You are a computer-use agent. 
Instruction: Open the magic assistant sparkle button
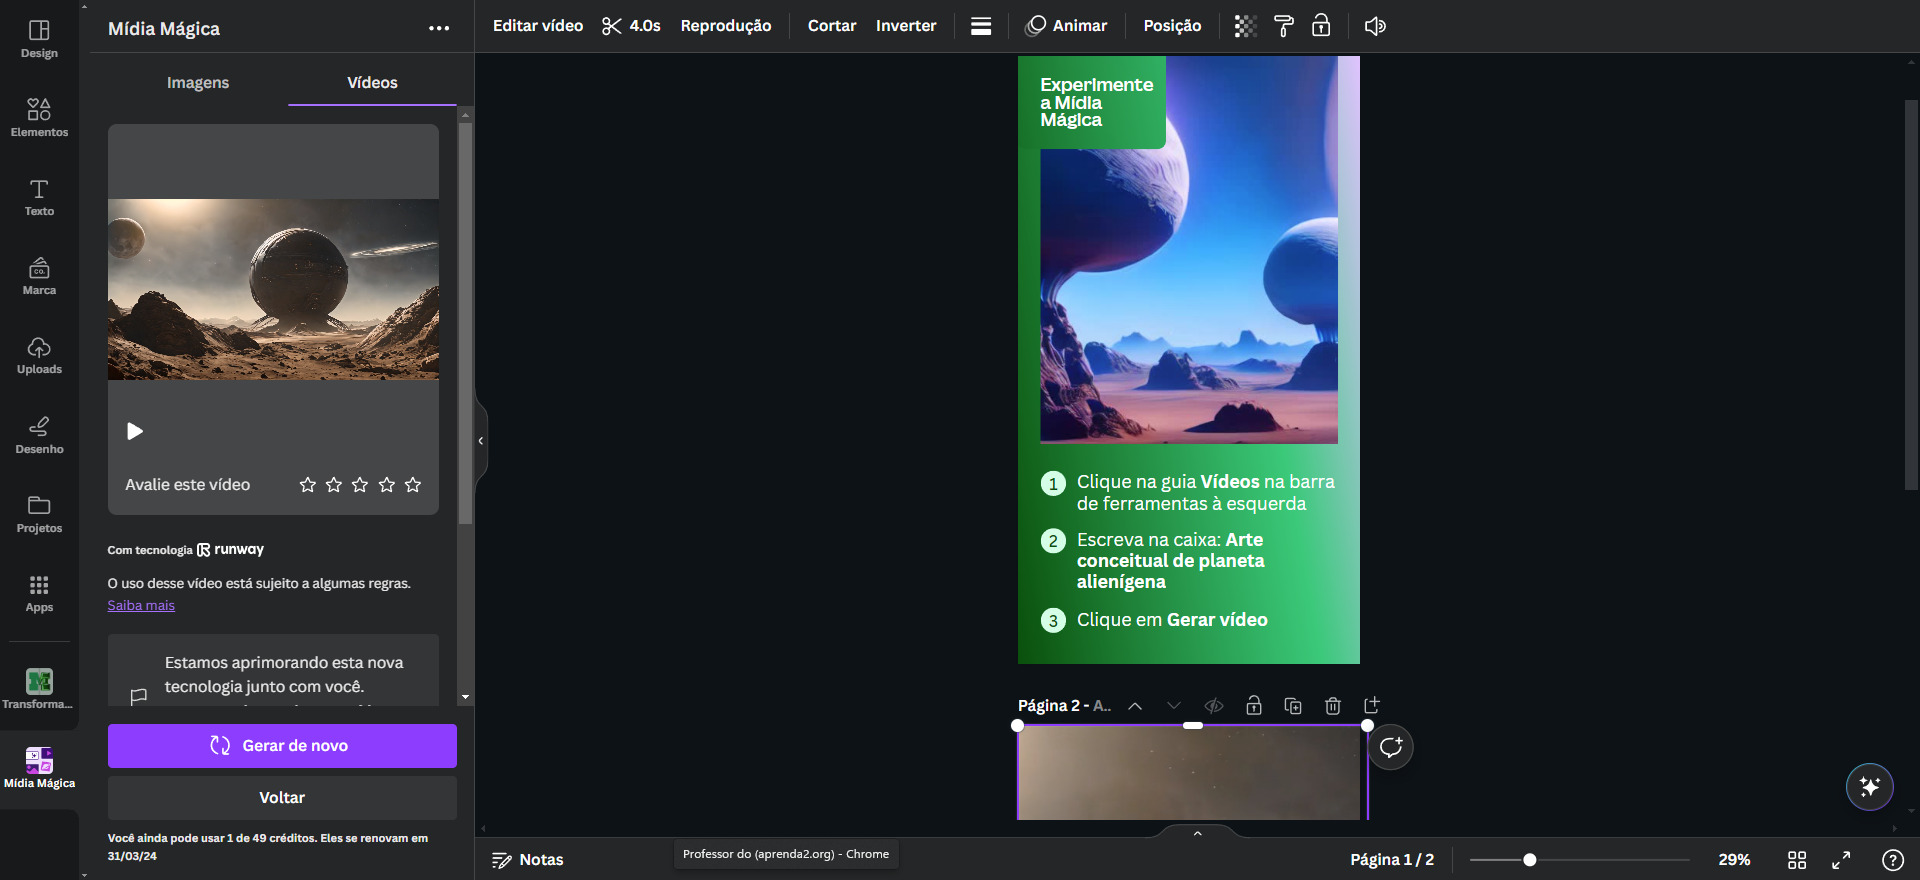(1870, 787)
